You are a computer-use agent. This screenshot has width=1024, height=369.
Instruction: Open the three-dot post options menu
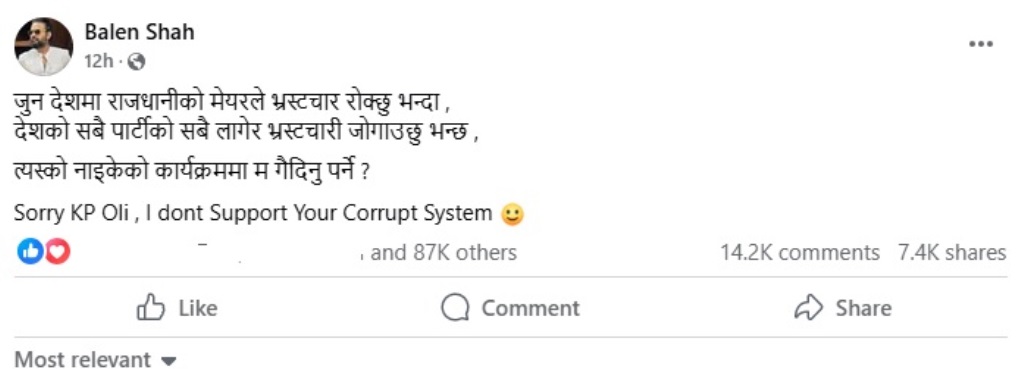click(x=980, y=44)
